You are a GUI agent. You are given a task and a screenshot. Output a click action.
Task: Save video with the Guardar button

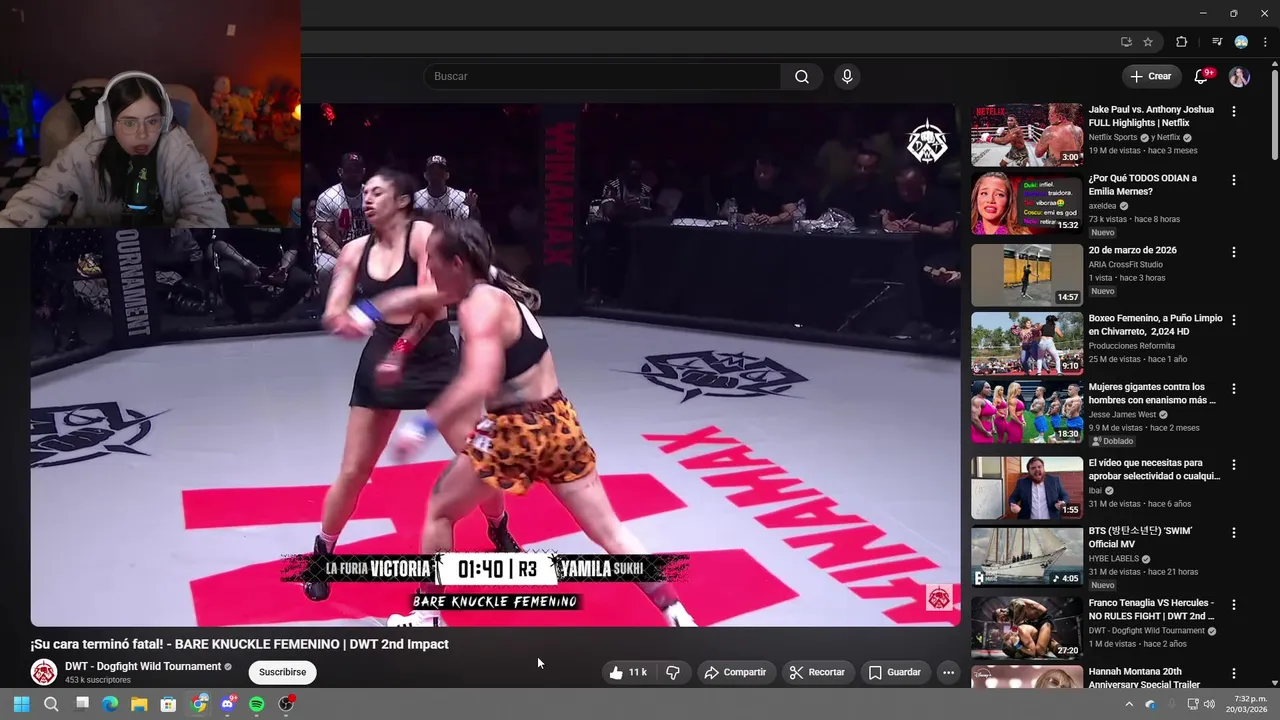[x=894, y=672]
